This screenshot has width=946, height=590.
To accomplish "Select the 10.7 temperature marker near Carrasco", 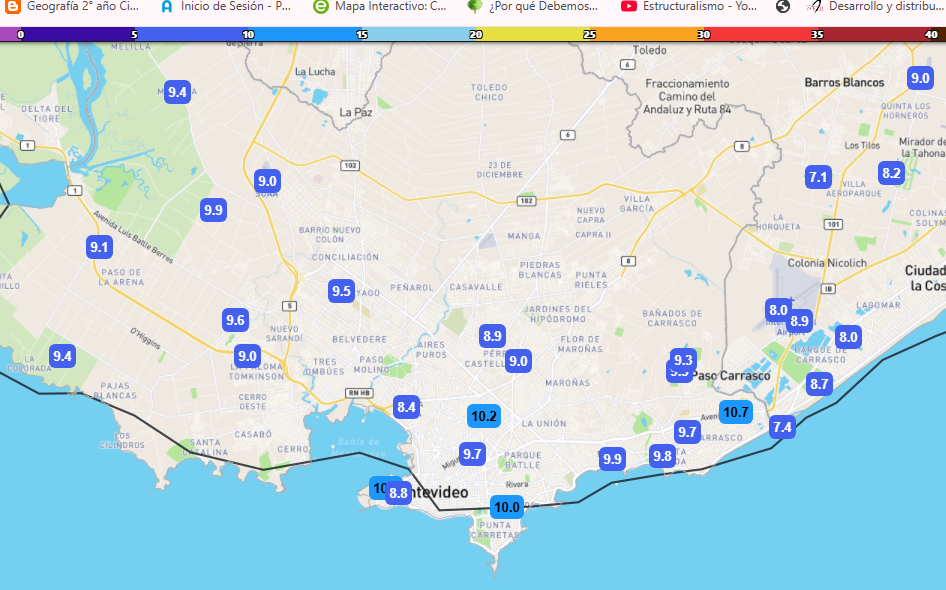I will 735,412.
